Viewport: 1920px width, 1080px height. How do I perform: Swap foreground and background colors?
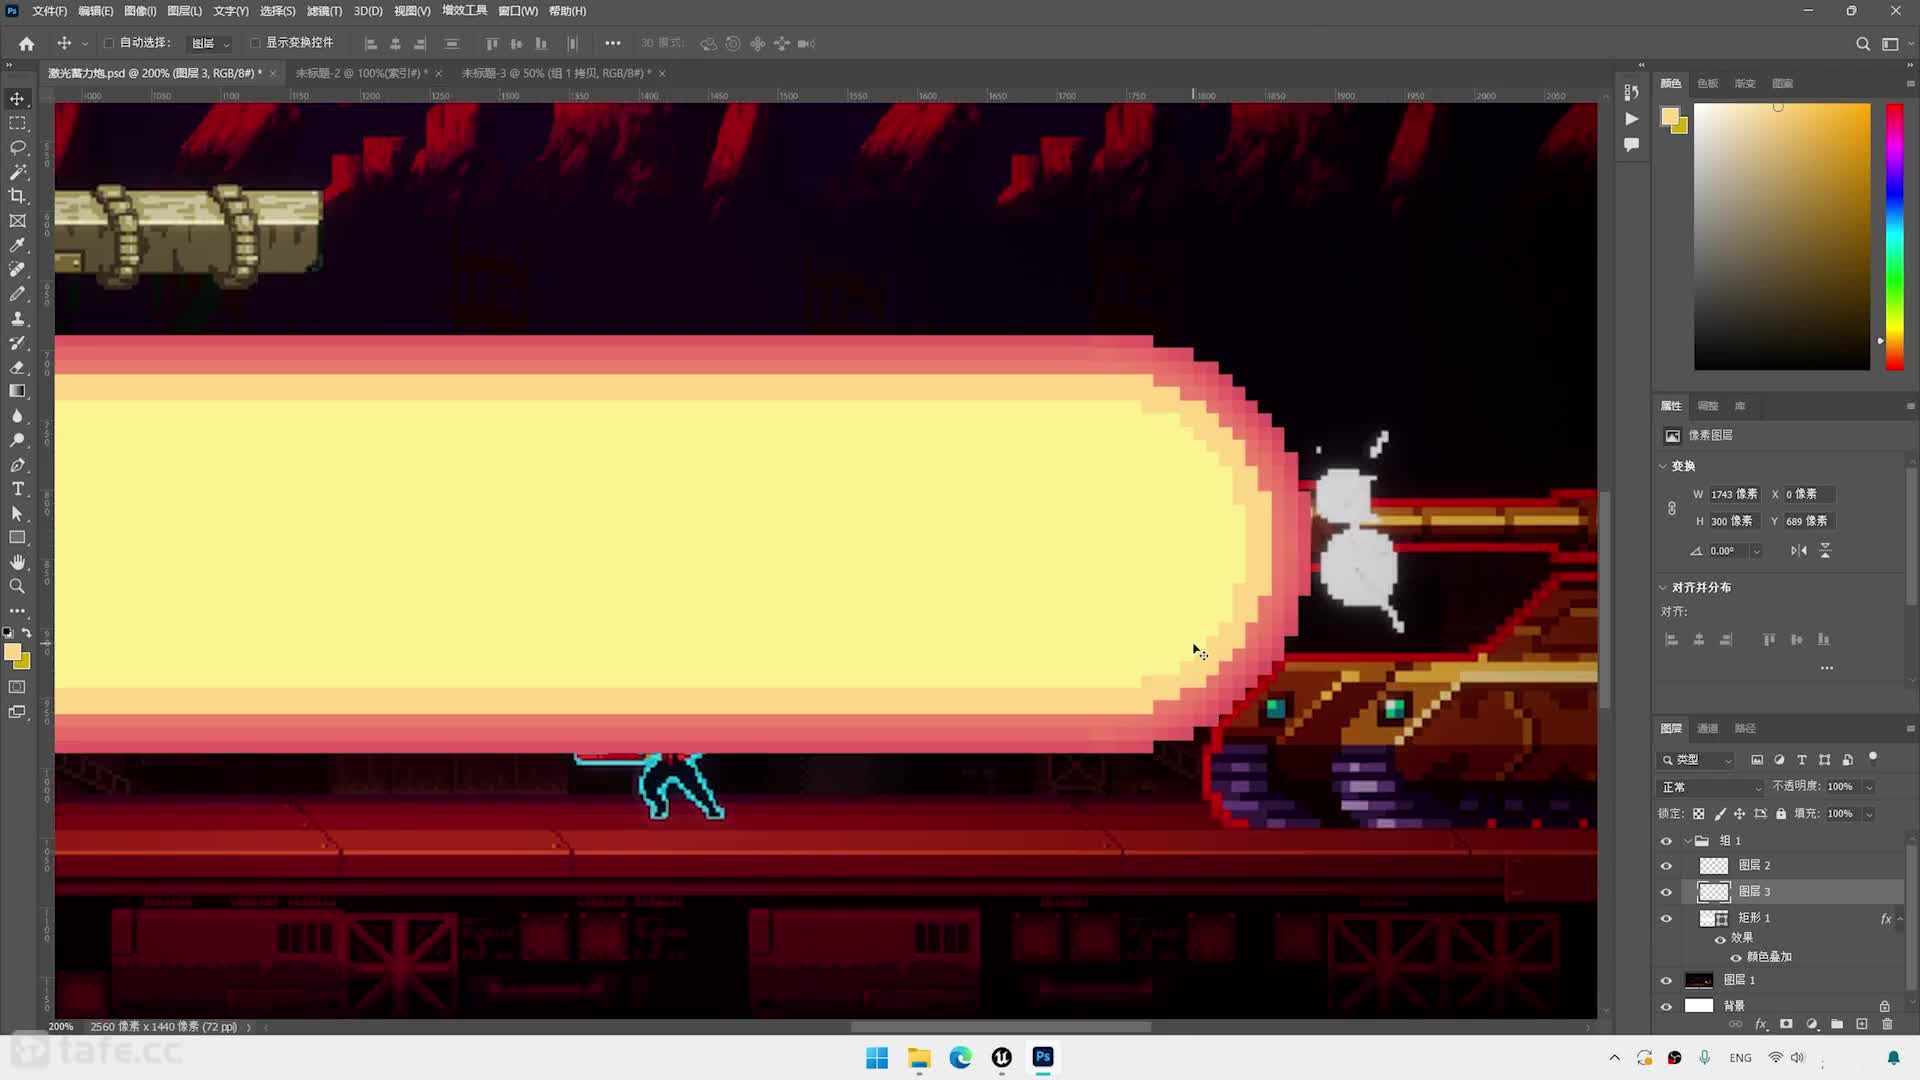pos(26,633)
